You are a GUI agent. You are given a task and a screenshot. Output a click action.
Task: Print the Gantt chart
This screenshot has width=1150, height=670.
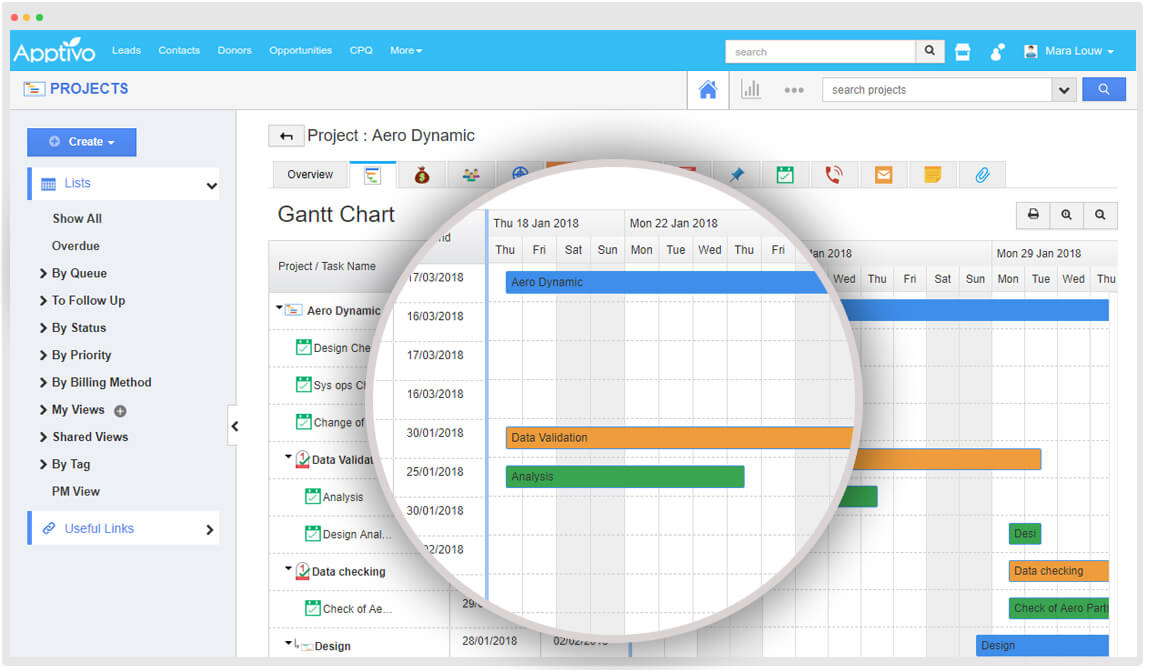(x=1033, y=215)
